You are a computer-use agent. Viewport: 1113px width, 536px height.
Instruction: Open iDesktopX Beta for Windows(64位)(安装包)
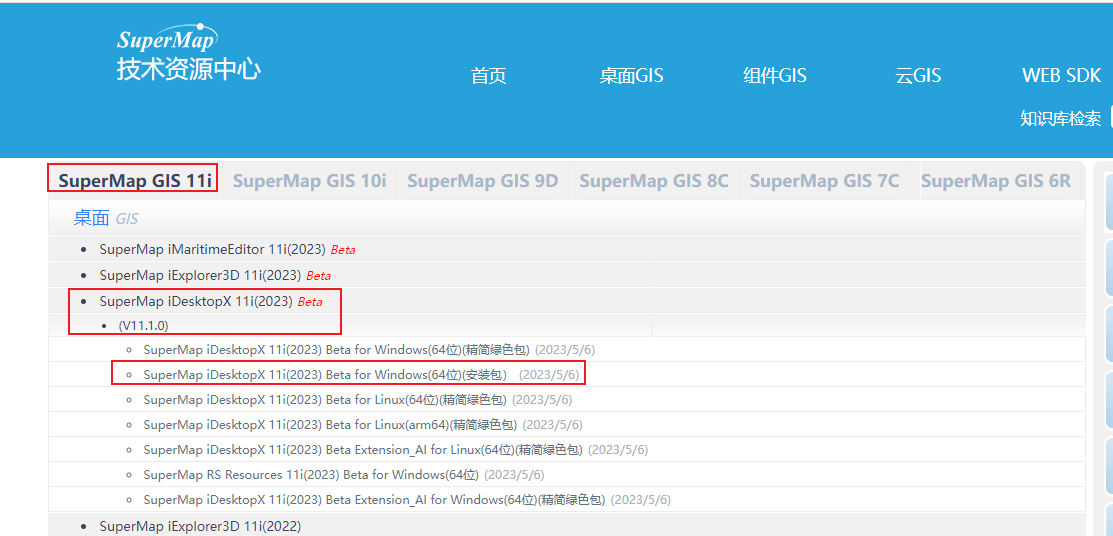point(325,374)
